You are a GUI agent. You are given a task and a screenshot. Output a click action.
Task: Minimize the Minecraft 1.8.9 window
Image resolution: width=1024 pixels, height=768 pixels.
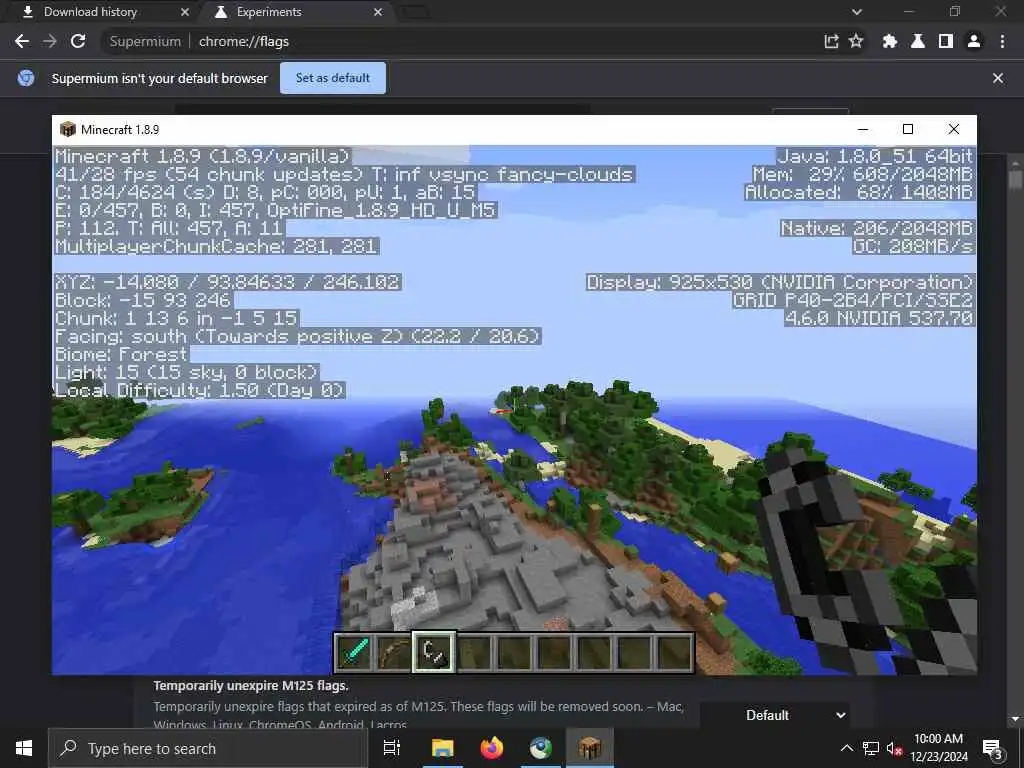pos(863,129)
